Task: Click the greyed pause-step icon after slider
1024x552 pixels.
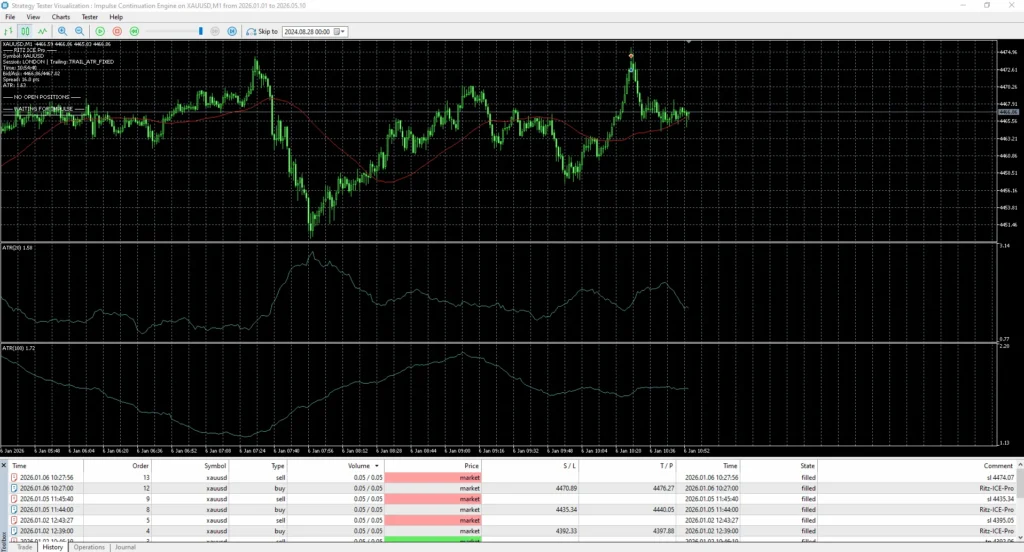Action: [215, 31]
